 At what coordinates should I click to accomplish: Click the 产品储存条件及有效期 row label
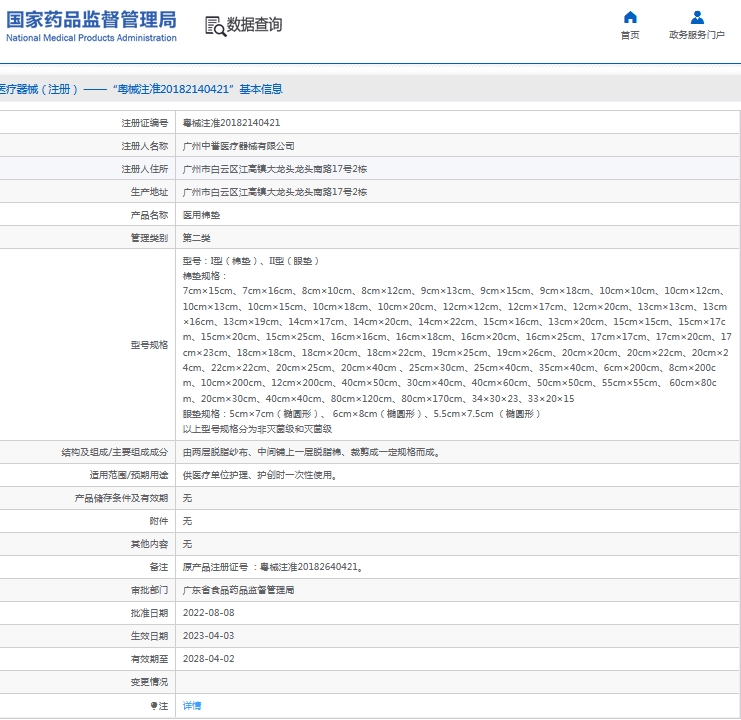(121, 498)
